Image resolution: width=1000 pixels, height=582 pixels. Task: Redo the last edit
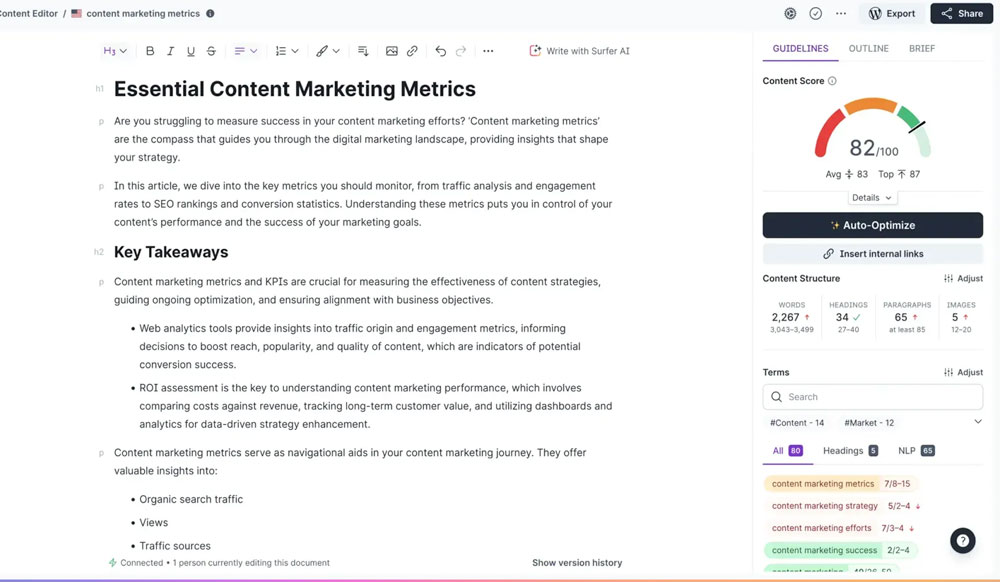[460, 51]
